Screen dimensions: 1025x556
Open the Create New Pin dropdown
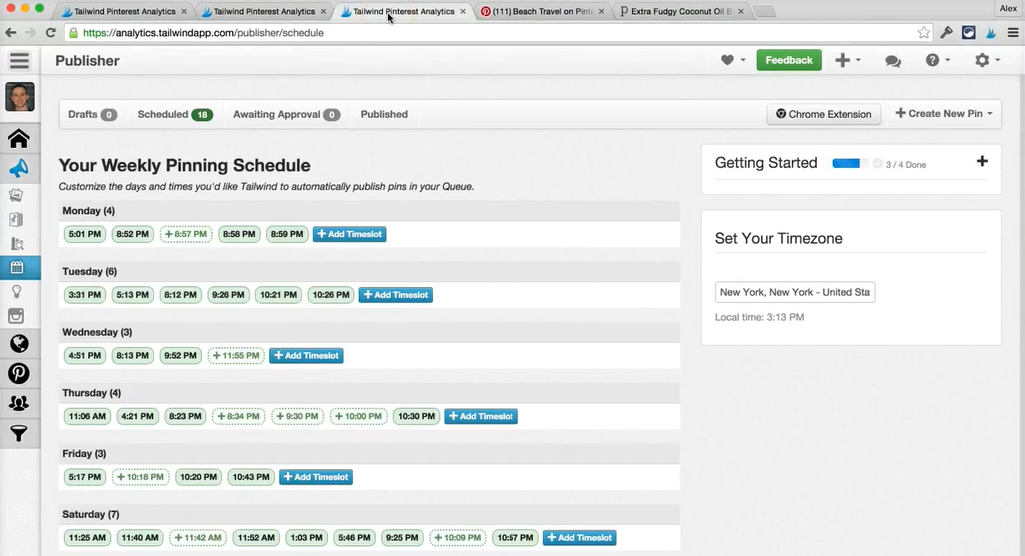coord(943,114)
